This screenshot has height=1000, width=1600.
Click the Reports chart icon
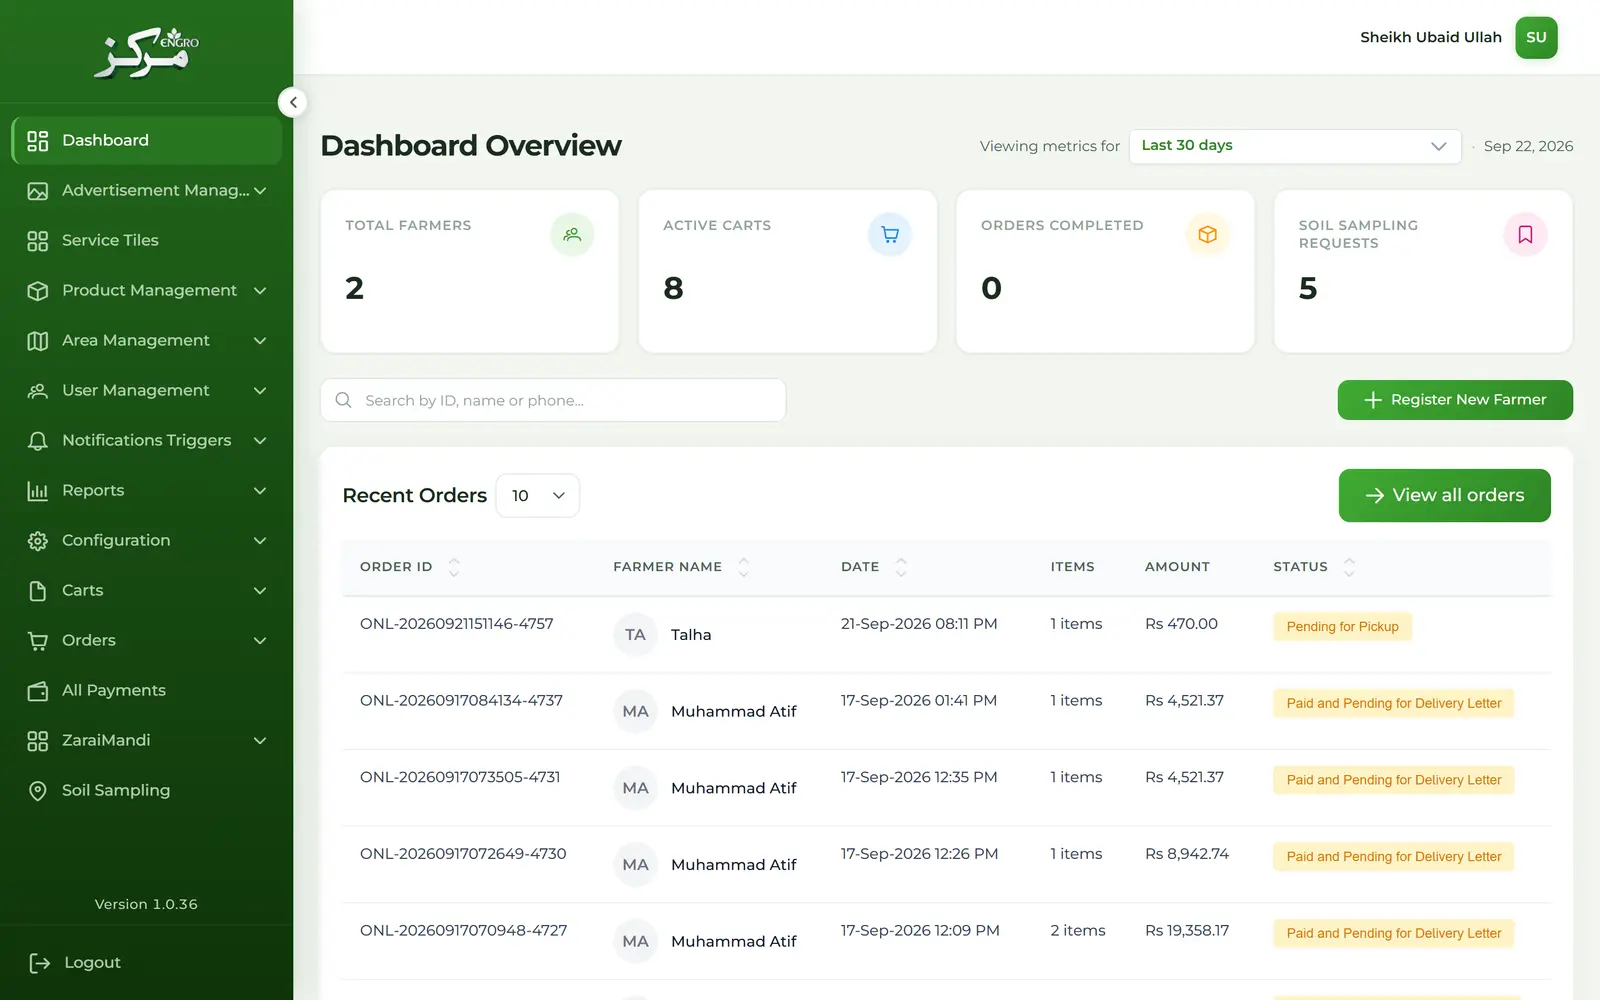click(38, 491)
